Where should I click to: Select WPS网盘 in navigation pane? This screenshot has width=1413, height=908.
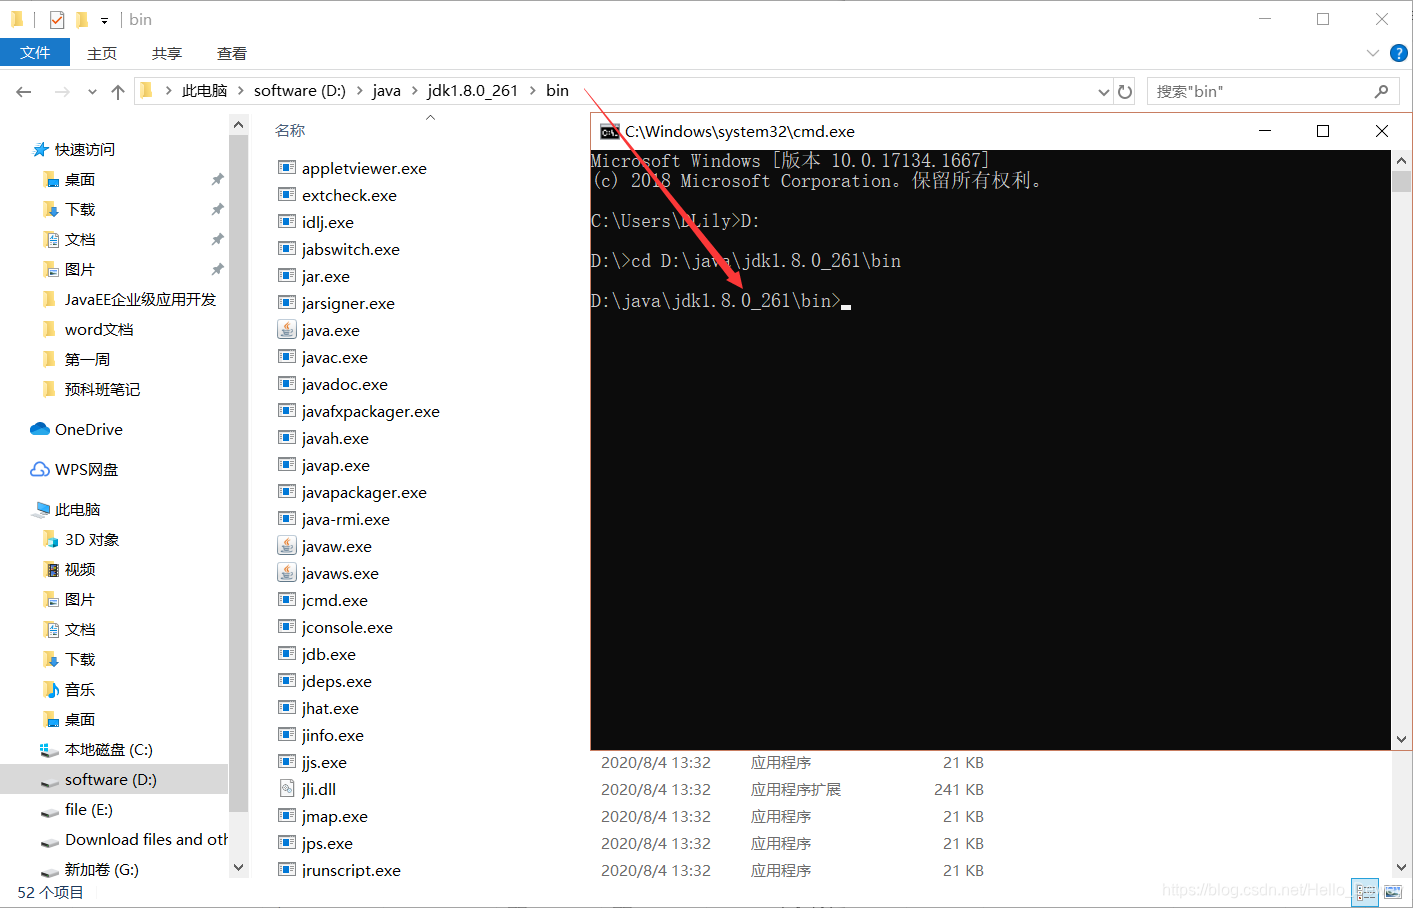[x=86, y=469]
